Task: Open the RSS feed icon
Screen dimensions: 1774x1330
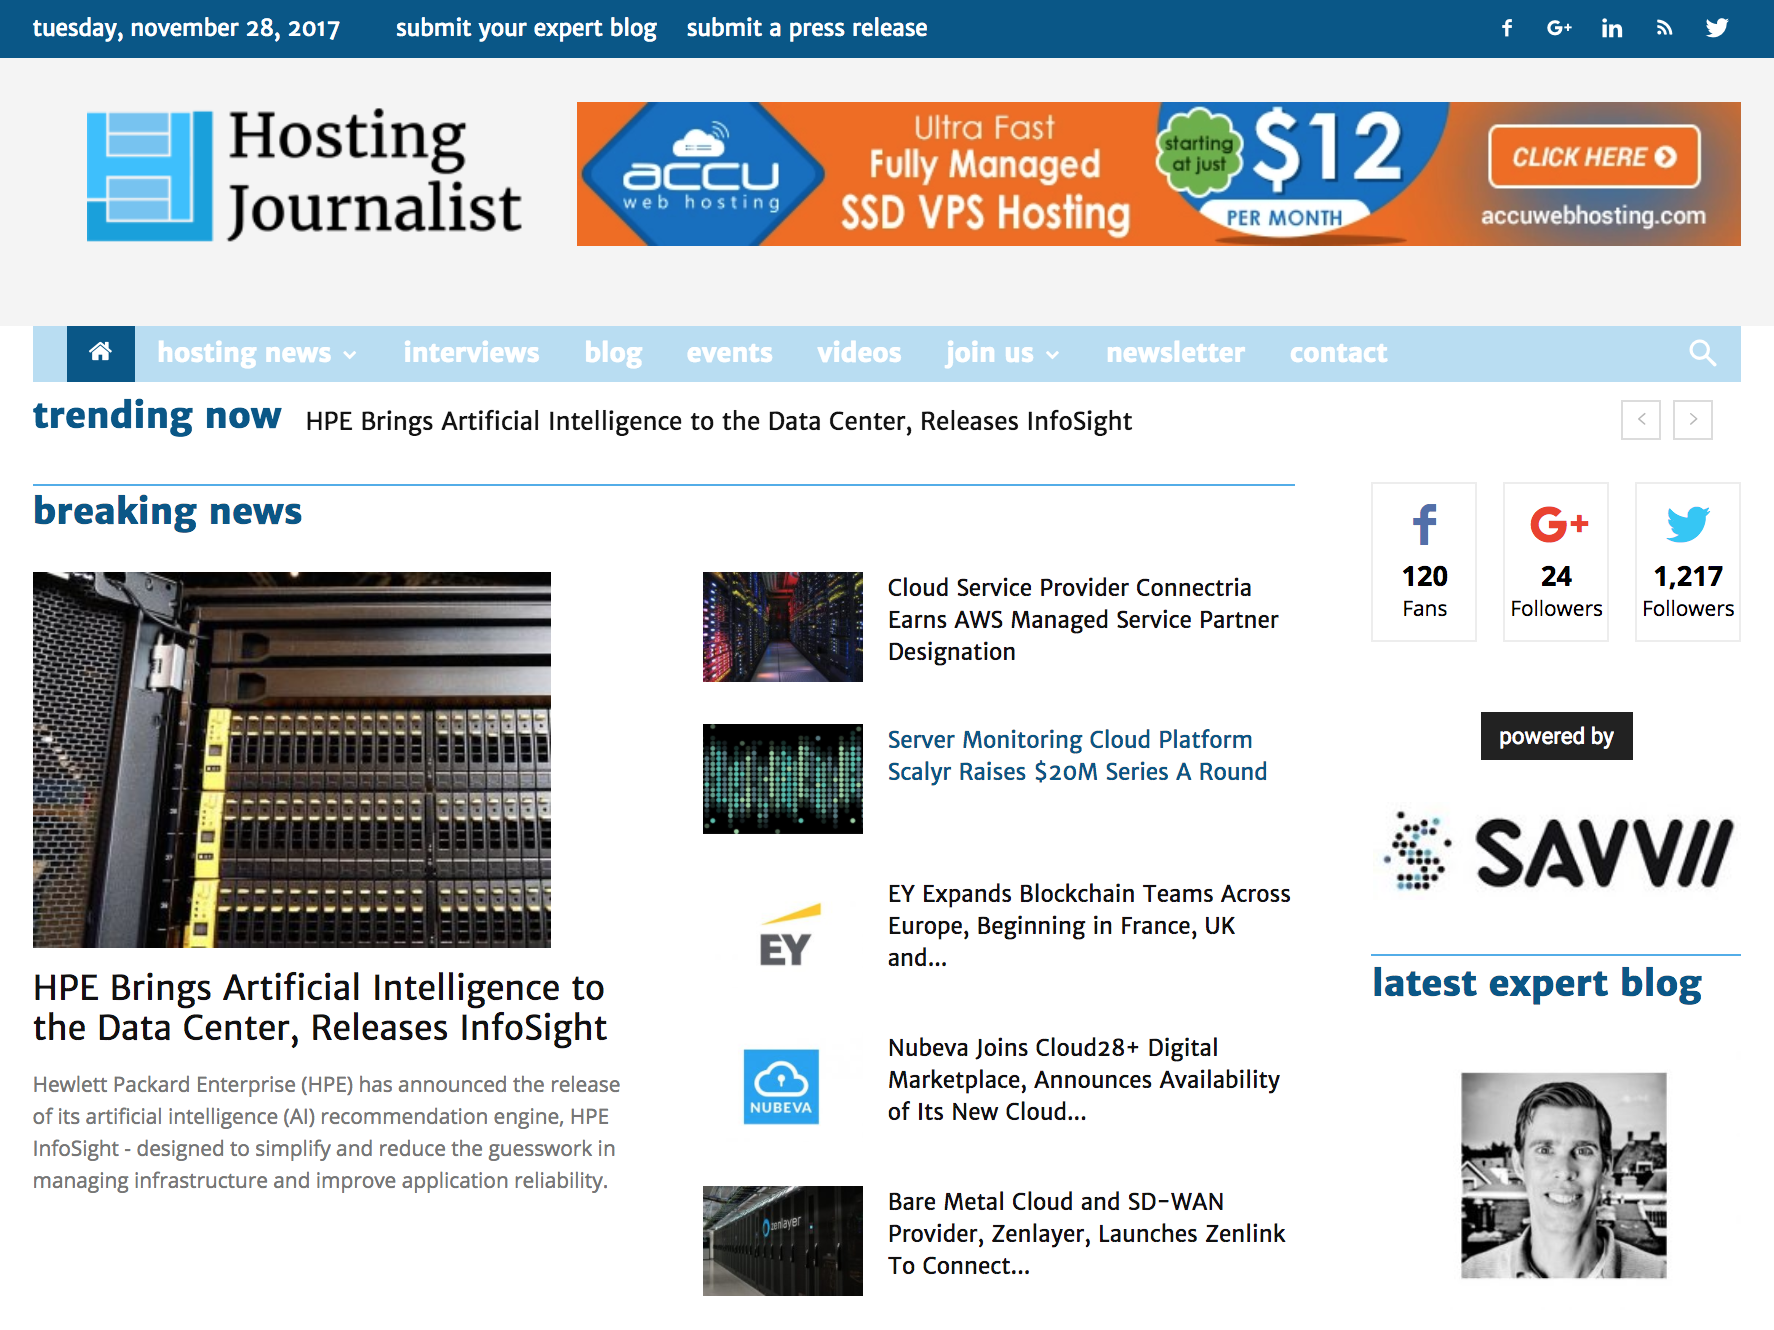Action: coord(1664,28)
